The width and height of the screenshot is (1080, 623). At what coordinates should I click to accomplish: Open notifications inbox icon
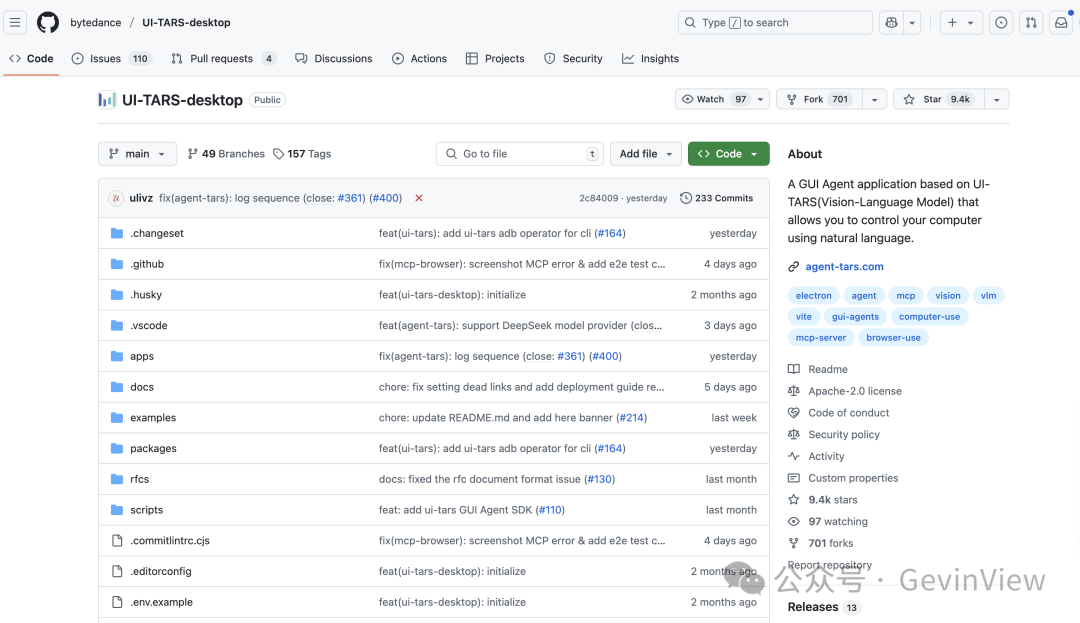1061,23
